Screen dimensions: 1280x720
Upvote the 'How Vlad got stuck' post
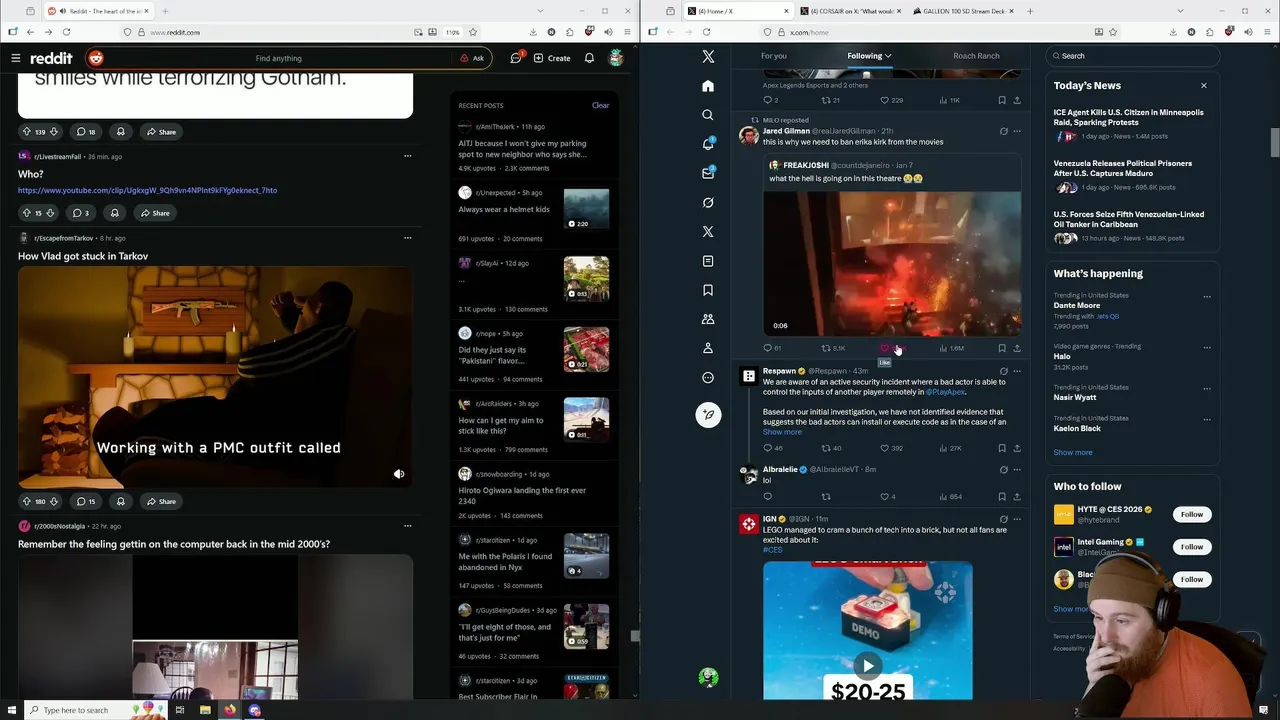coord(26,501)
